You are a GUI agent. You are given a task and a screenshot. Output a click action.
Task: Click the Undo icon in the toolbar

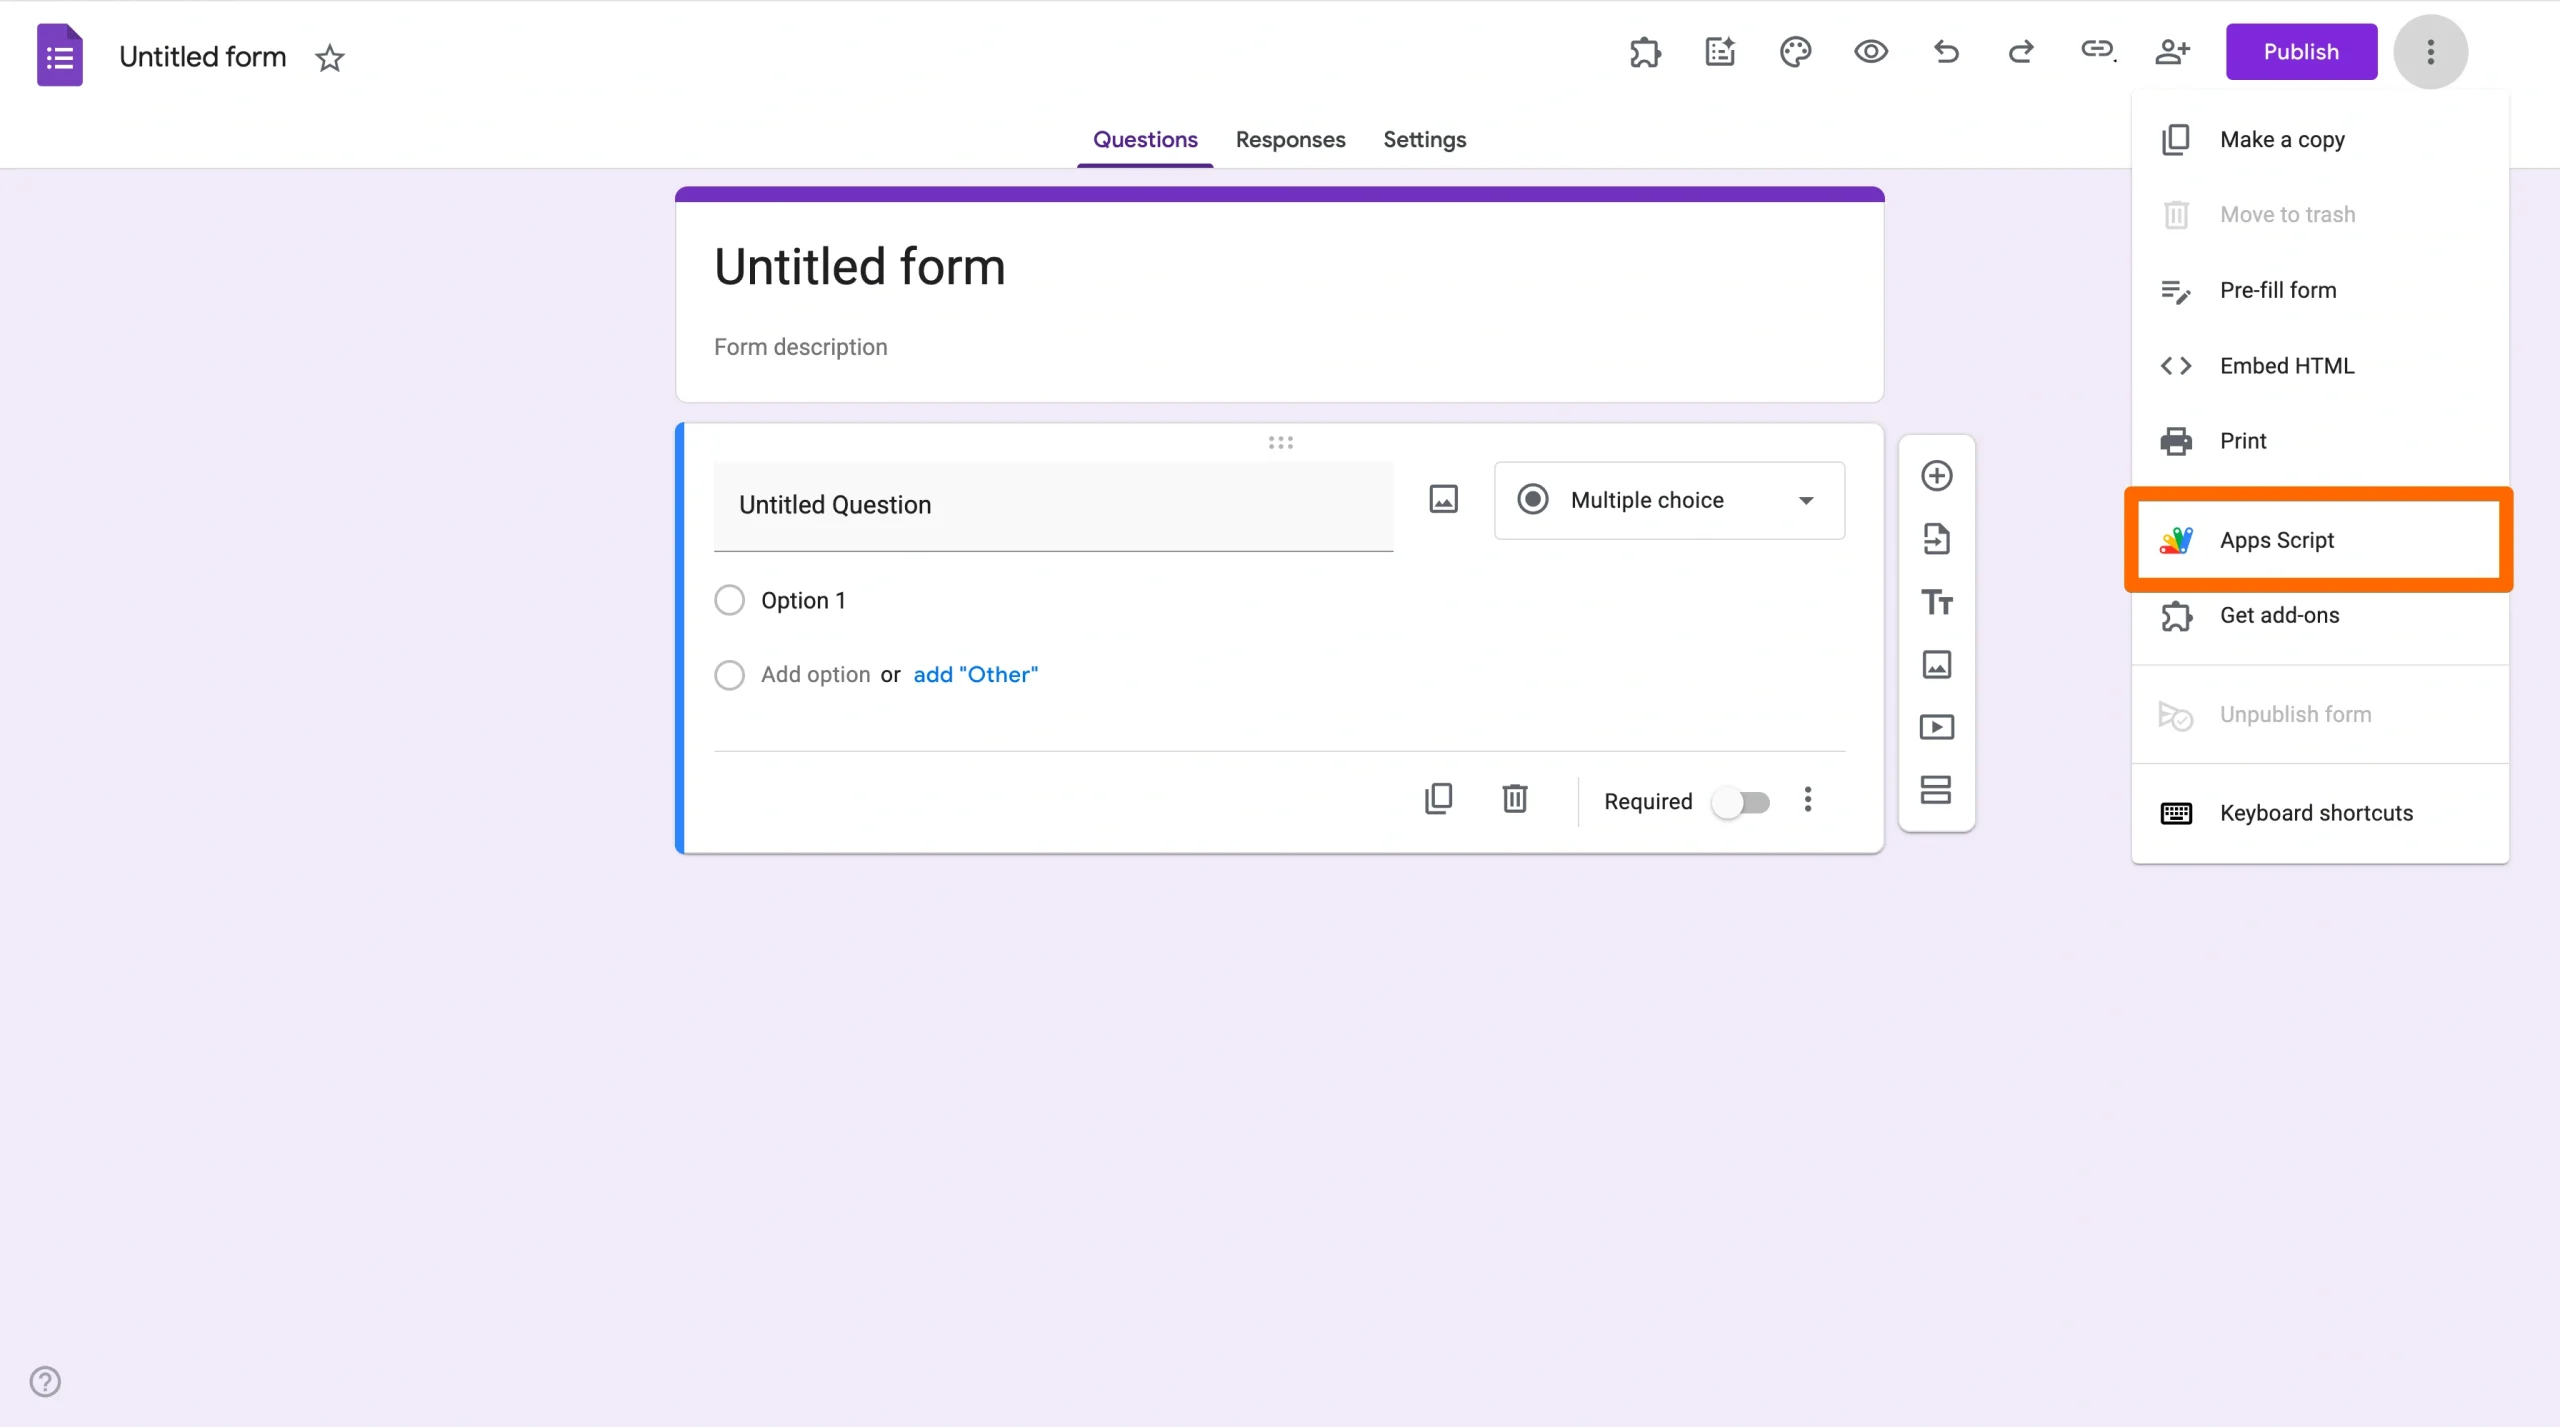tap(1945, 51)
